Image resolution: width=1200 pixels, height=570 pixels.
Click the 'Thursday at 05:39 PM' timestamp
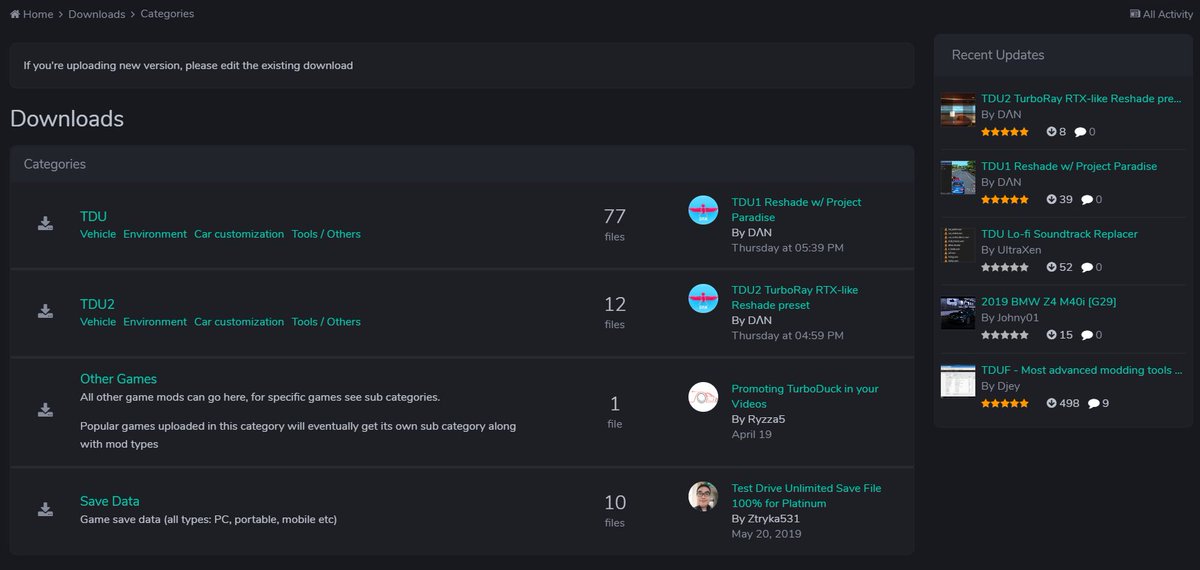[x=787, y=248]
